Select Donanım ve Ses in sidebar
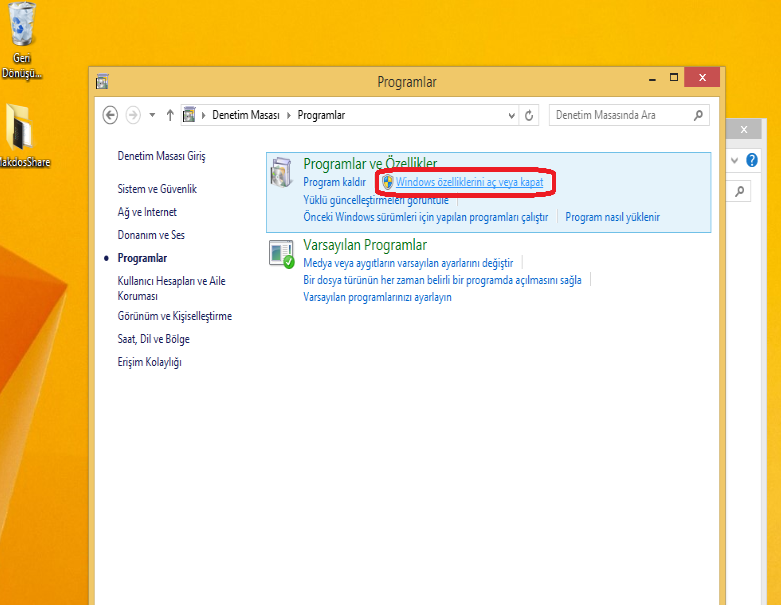Viewport: 781px width, 605px height. click(x=151, y=235)
